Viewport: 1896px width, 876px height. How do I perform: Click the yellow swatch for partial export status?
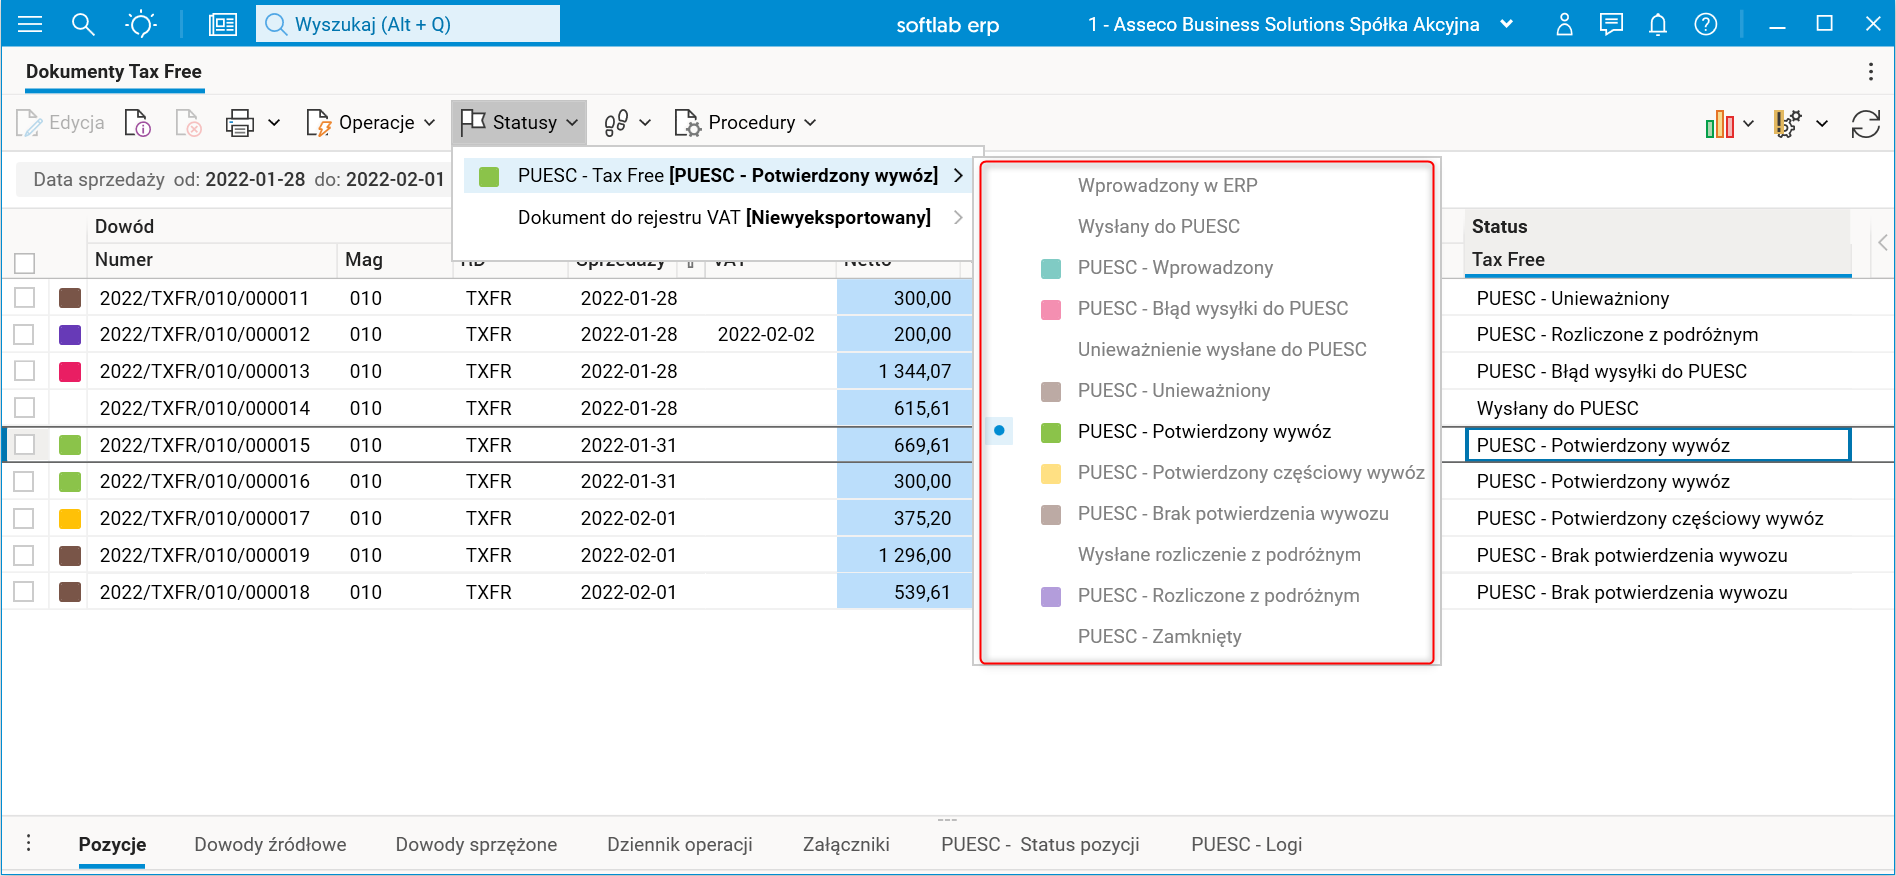1051,473
